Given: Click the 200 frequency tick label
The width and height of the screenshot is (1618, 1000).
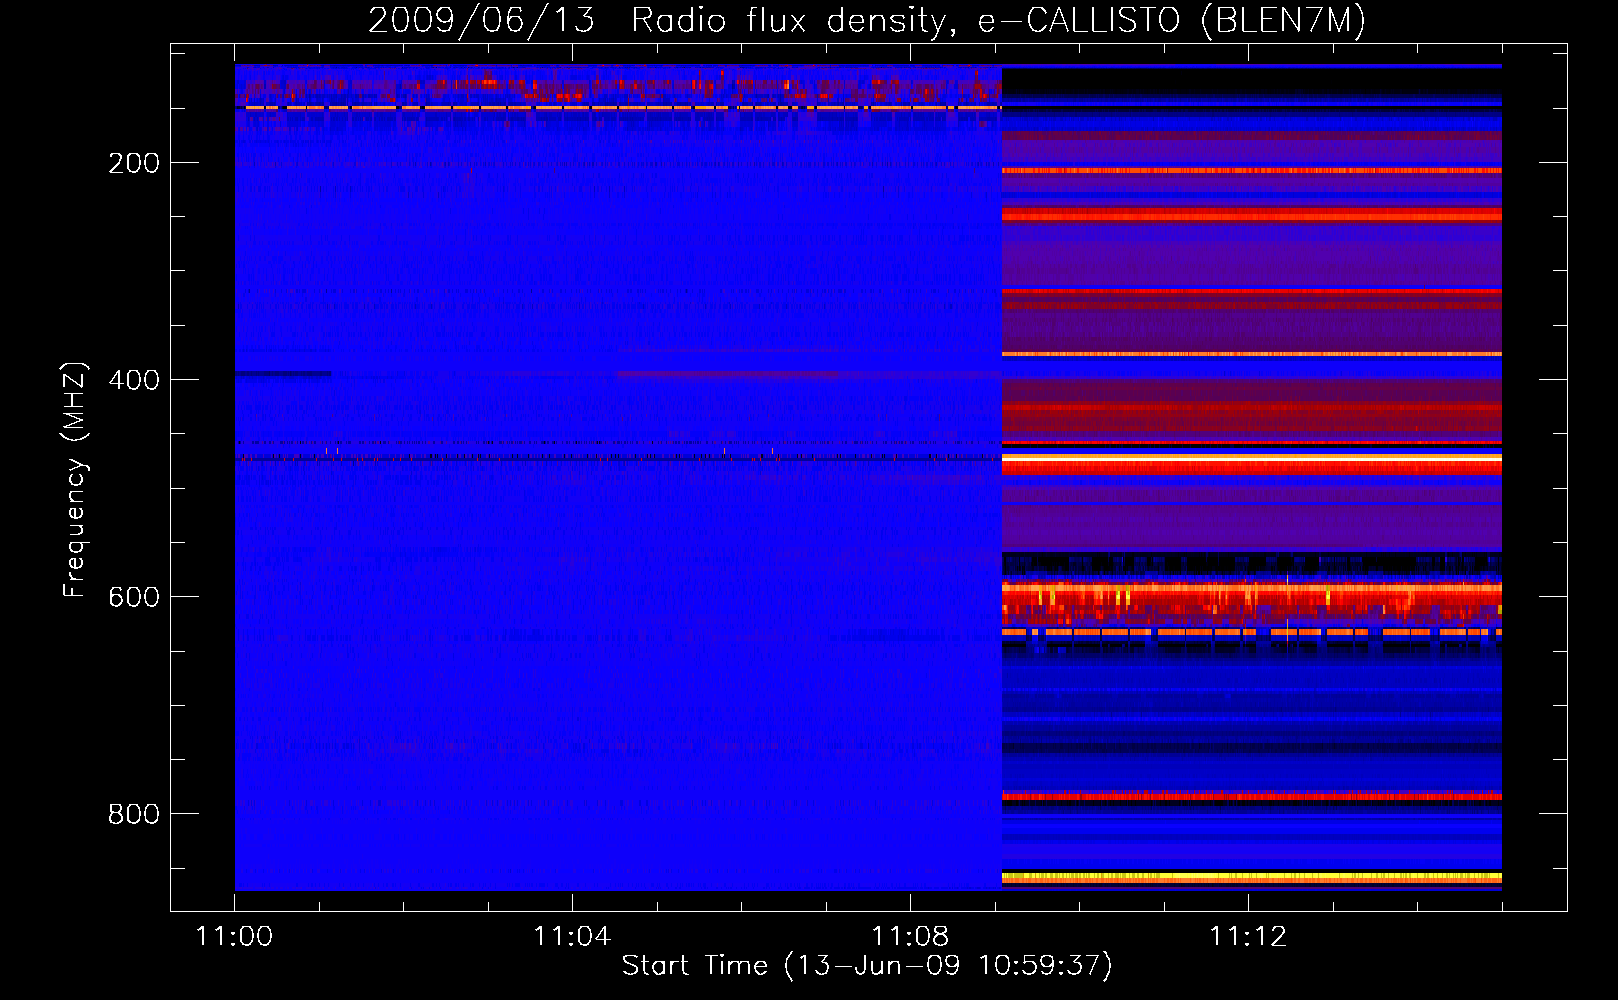Looking at the screenshot, I should pos(134,163).
